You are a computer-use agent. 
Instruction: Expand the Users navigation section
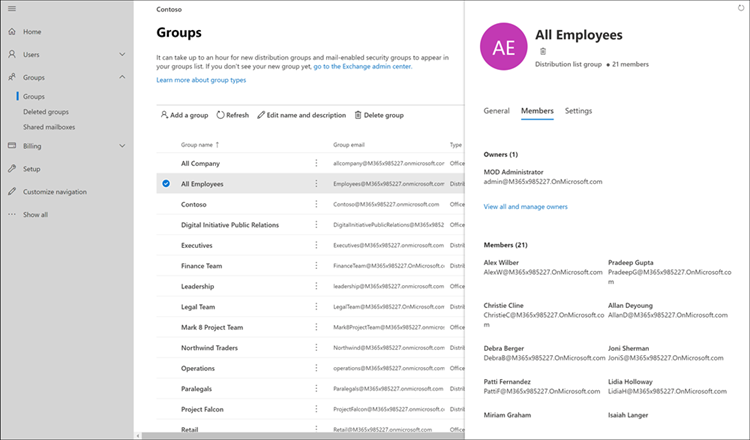coord(122,54)
